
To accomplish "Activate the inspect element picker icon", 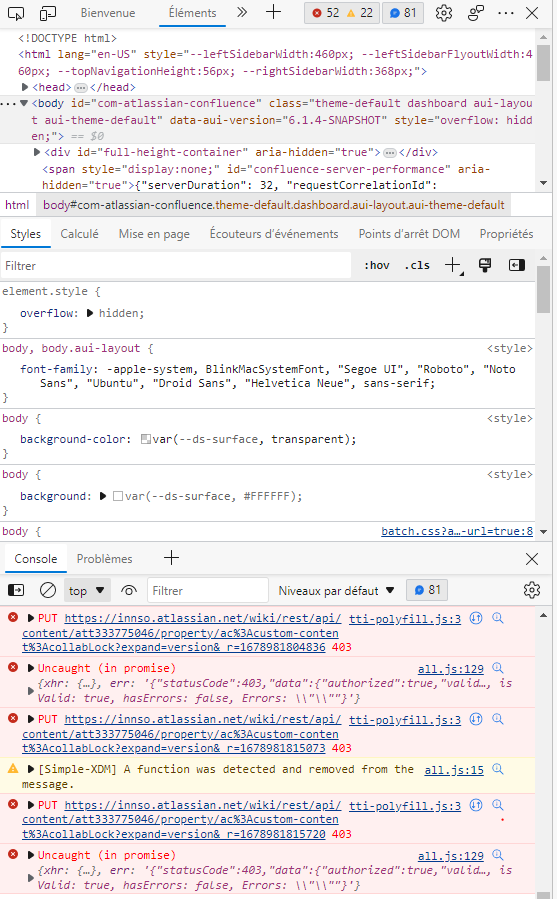I will pyautogui.click(x=16, y=13).
